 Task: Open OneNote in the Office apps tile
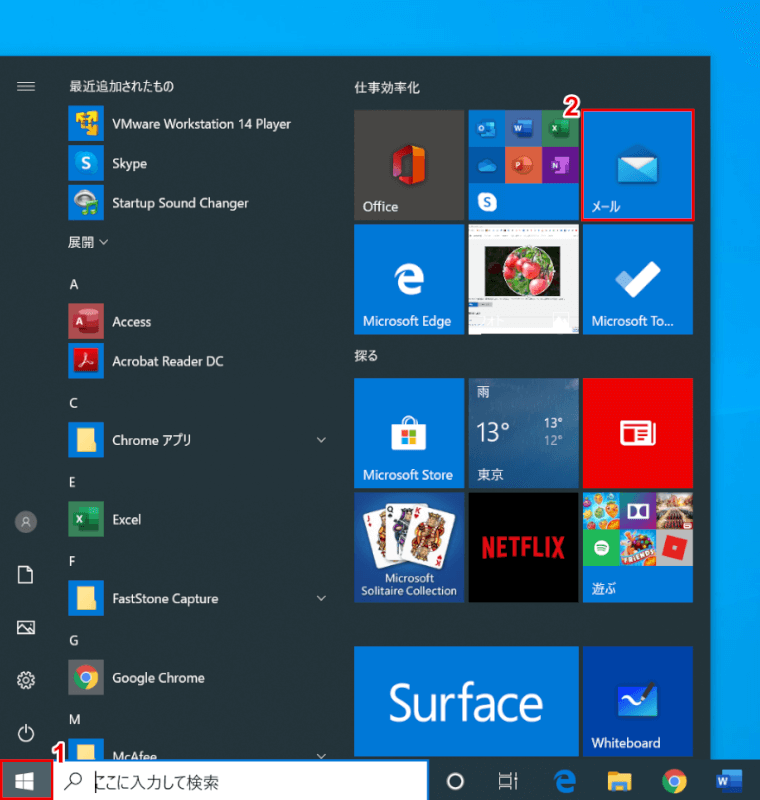click(560, 165)
